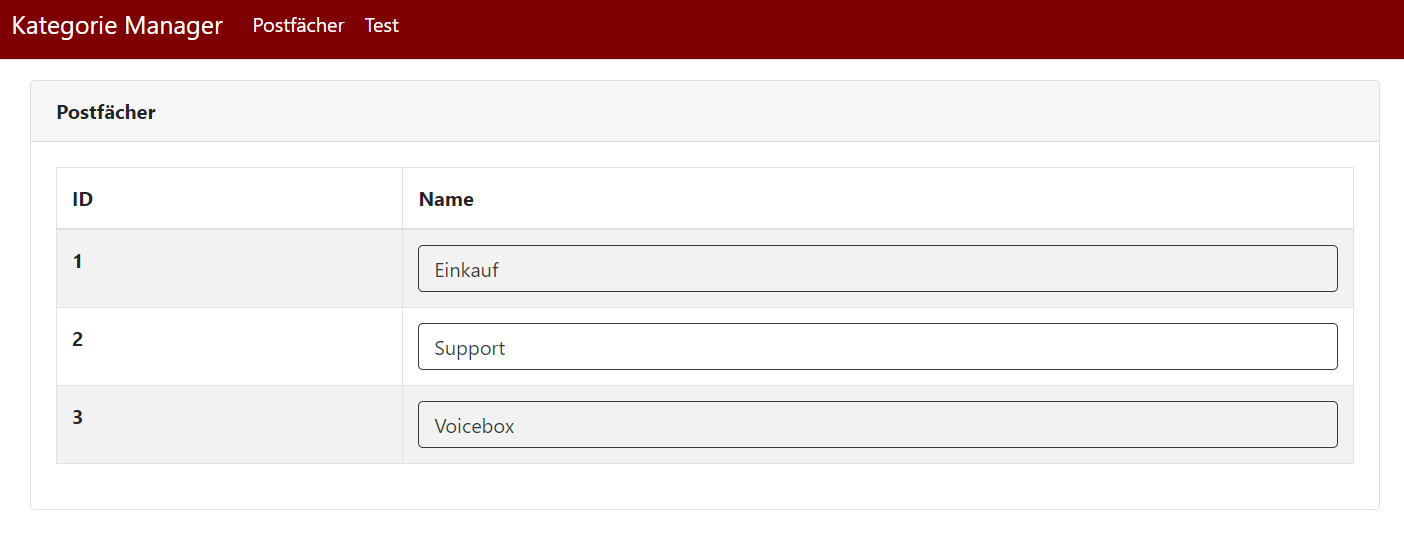Click the Kategorie Manager brand title
Viewport: 1404px width, 549px height.
coord(117,26)
